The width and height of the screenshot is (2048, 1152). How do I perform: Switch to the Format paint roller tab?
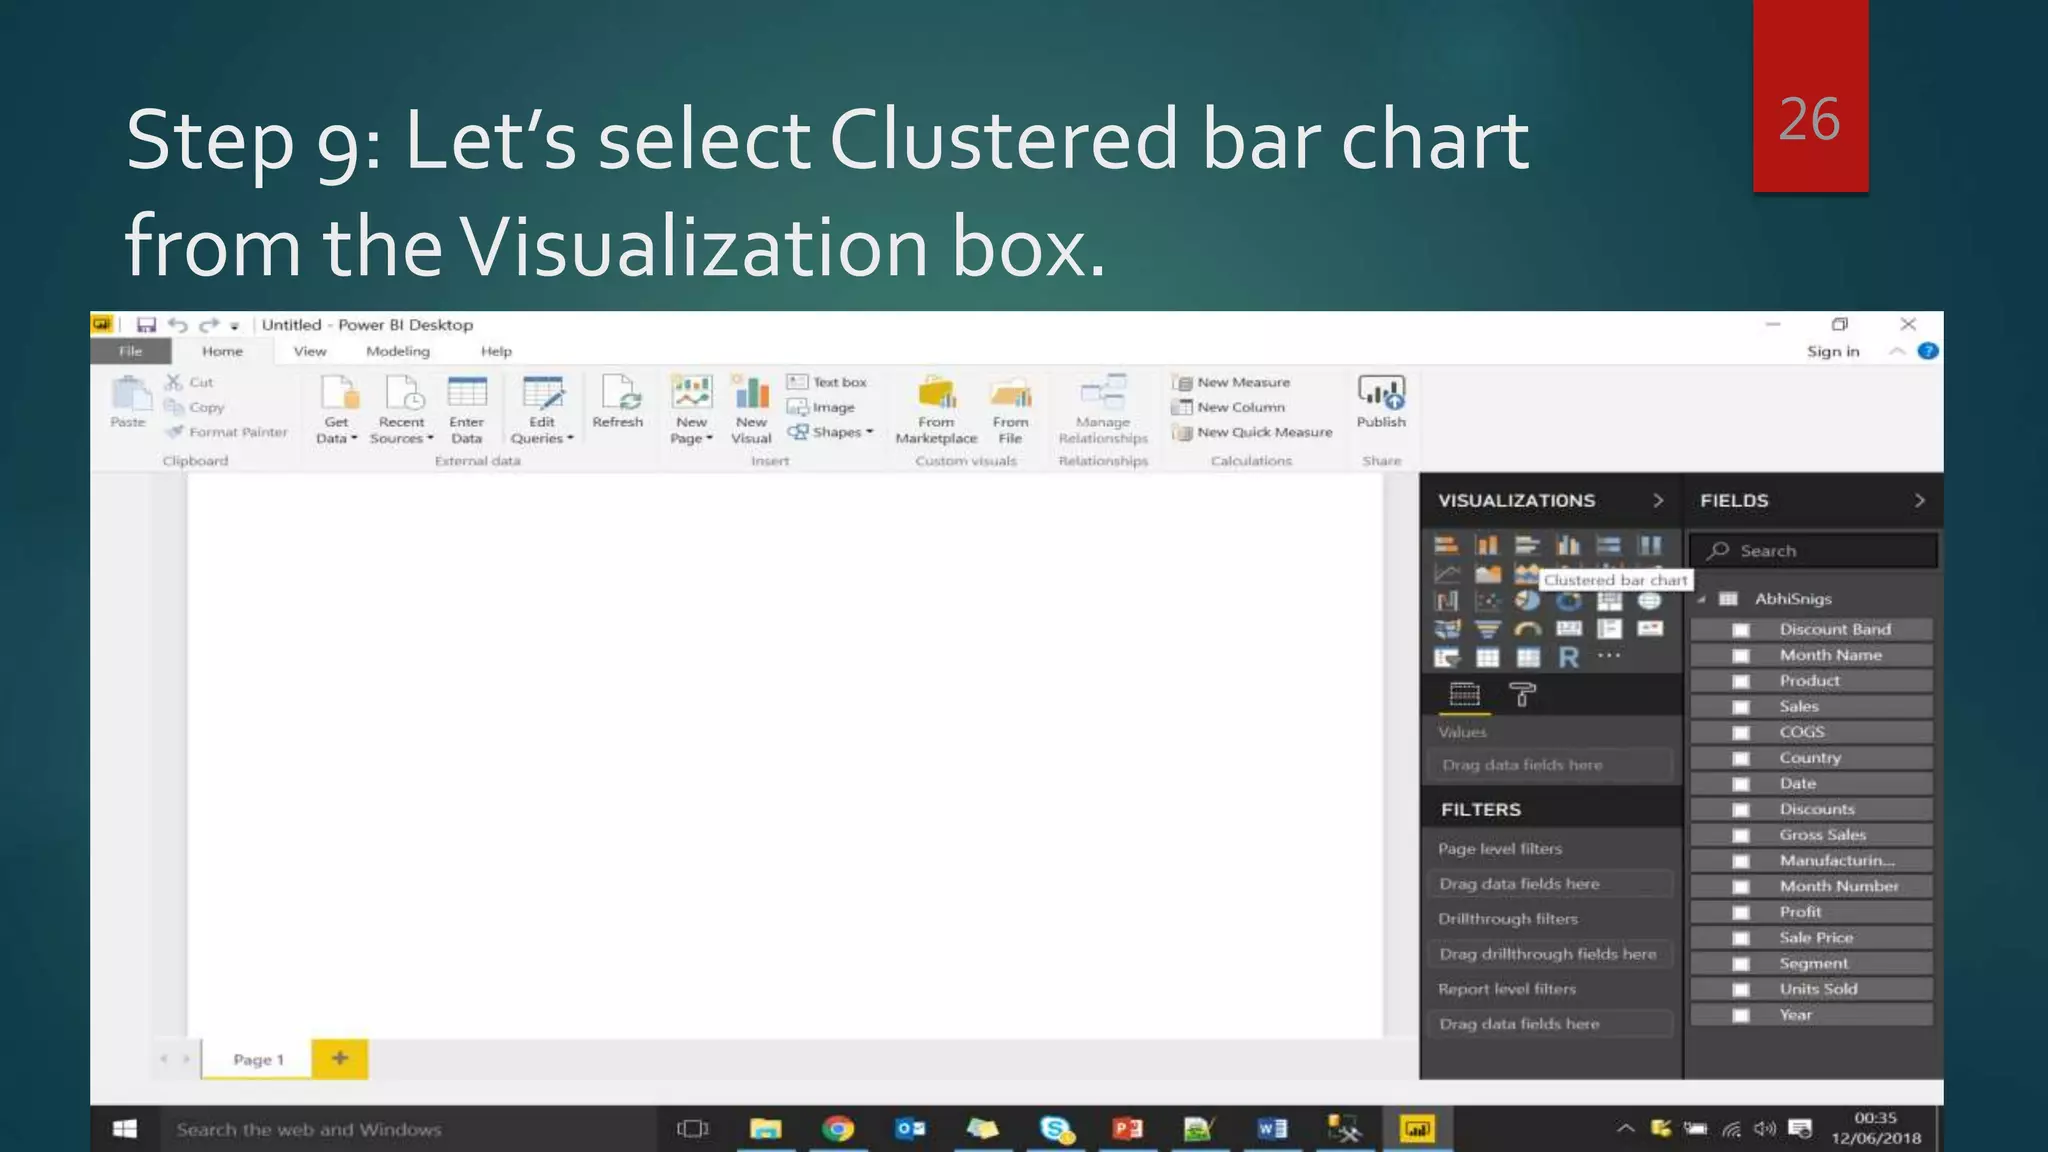[x=1522, y=694]
